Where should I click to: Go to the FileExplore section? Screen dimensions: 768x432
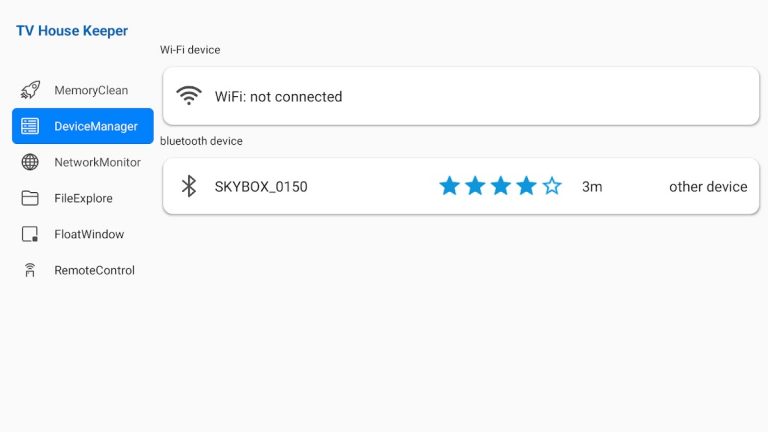pos(83,198)
